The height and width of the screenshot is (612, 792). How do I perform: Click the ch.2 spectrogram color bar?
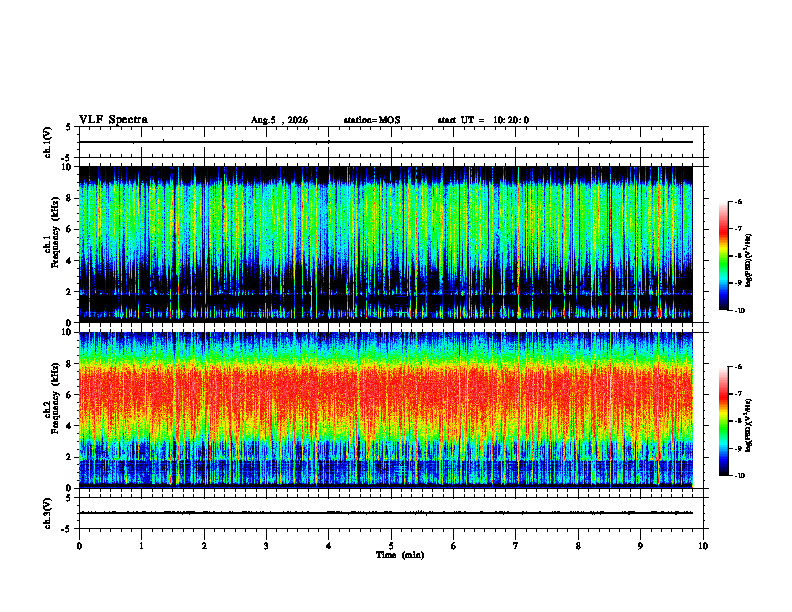pos(723,421)
